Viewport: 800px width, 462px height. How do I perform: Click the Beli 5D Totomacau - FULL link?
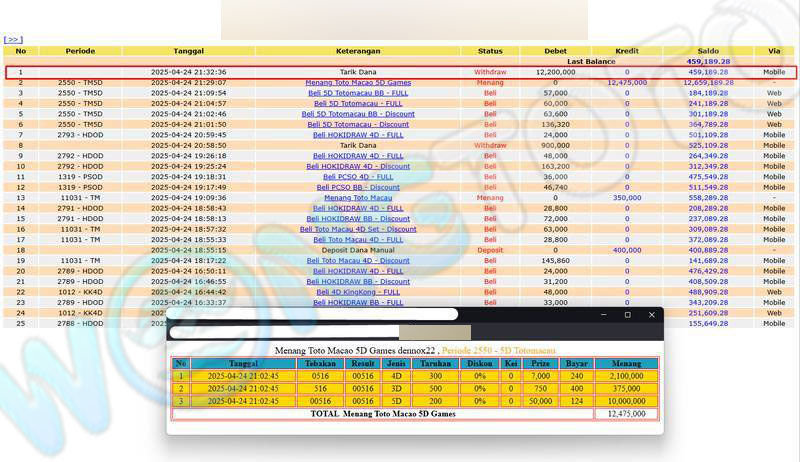pyautogui.click(x=358, y=103)
